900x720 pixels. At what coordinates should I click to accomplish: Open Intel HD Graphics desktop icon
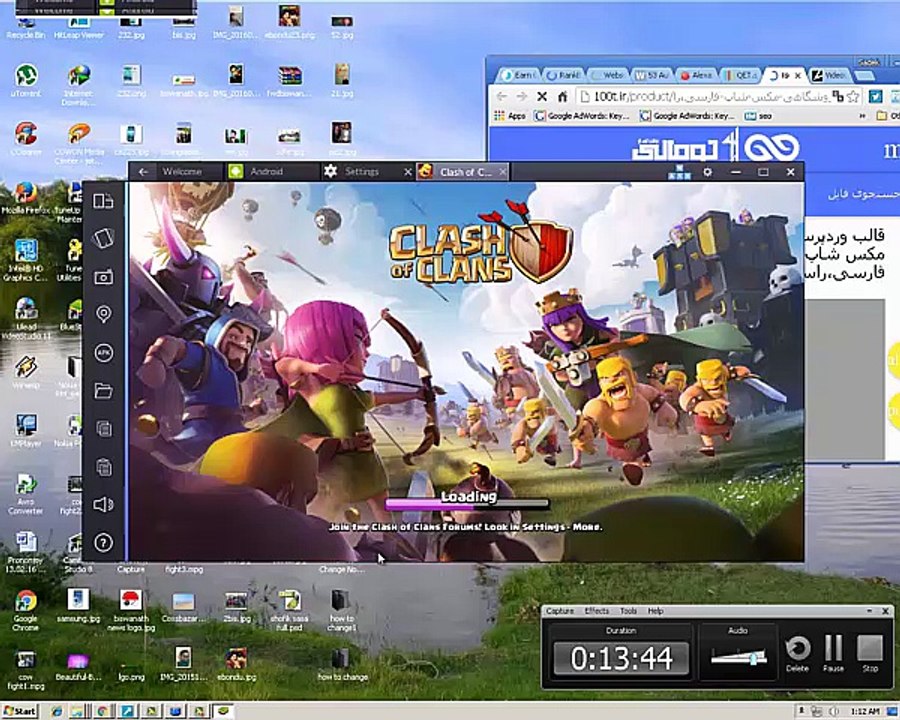[25, 261]
